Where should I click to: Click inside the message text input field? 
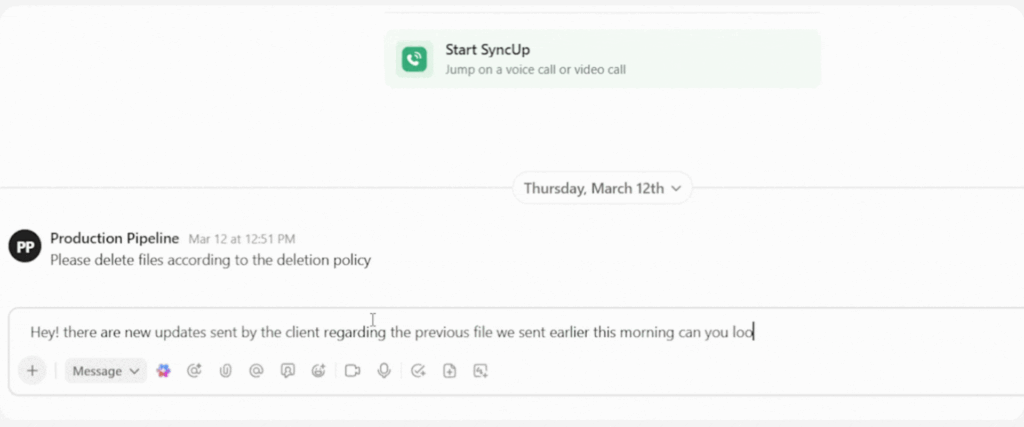point(500,332)
